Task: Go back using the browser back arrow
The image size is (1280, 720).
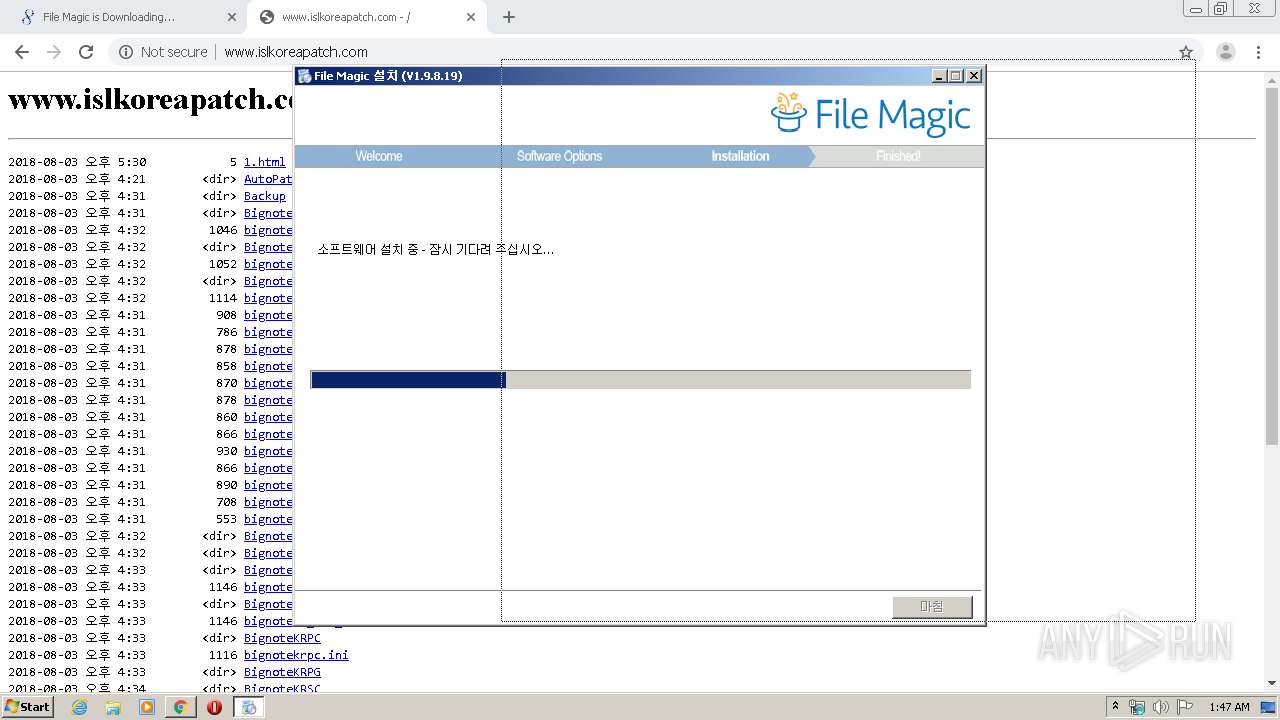Action: [22, 52]
